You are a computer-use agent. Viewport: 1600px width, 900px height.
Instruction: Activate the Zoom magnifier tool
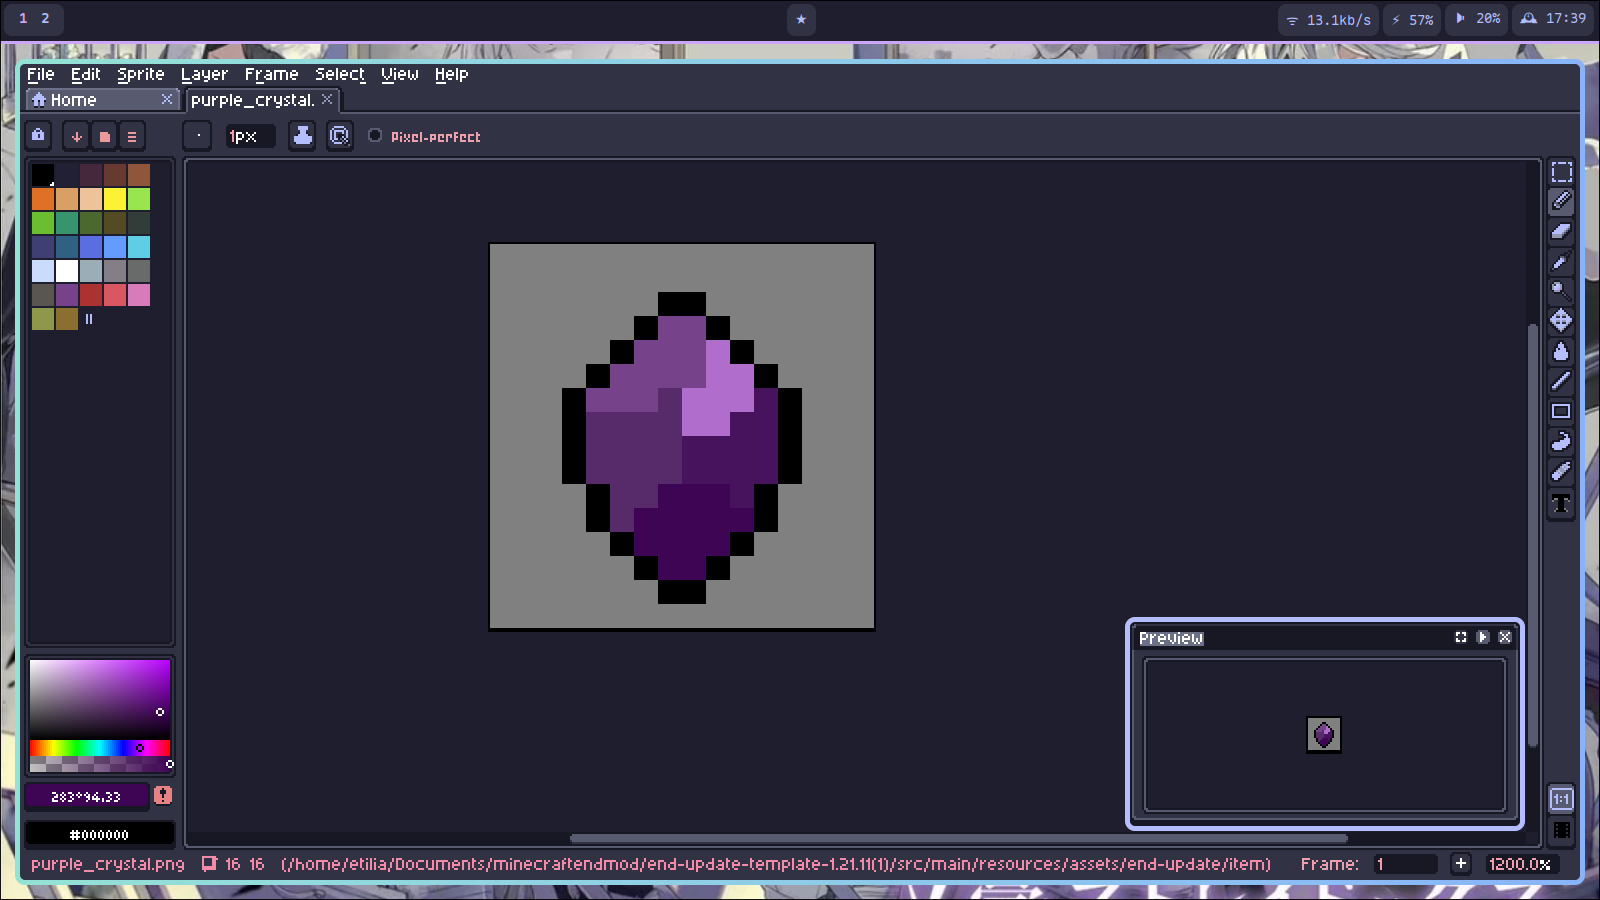1561,291
